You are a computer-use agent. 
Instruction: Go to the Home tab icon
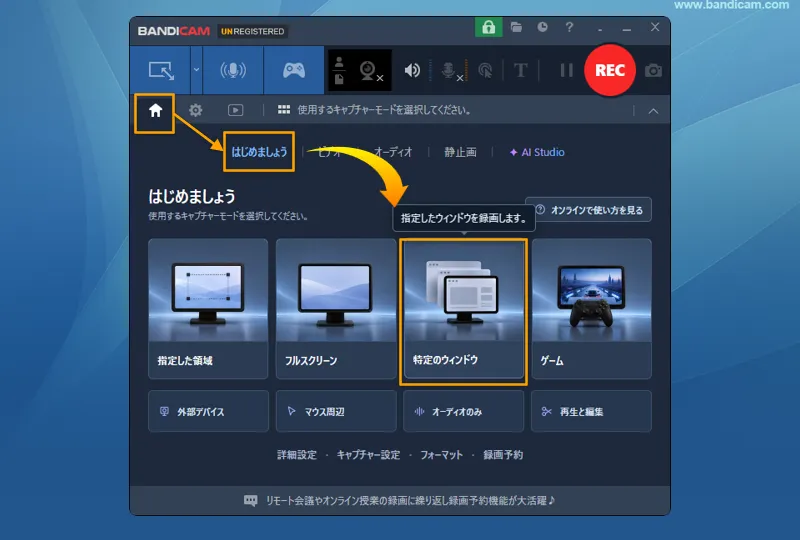point(155,110)
